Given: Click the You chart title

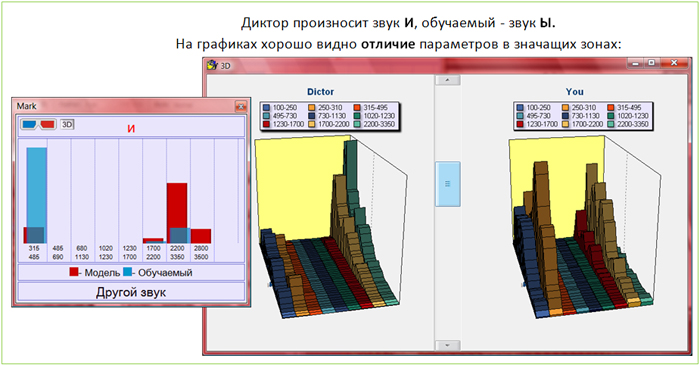Looking at the screenshot, I should point(574,91).
